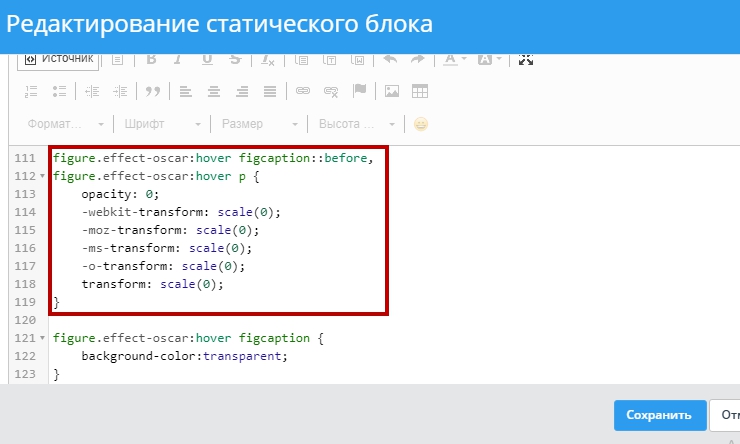
Task: Click the emoji smiley icon
Action: (x=421, y=124)
